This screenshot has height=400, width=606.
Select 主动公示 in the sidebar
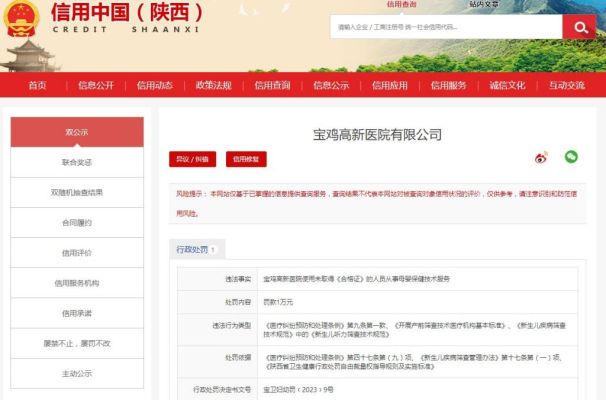coord(77,373)
